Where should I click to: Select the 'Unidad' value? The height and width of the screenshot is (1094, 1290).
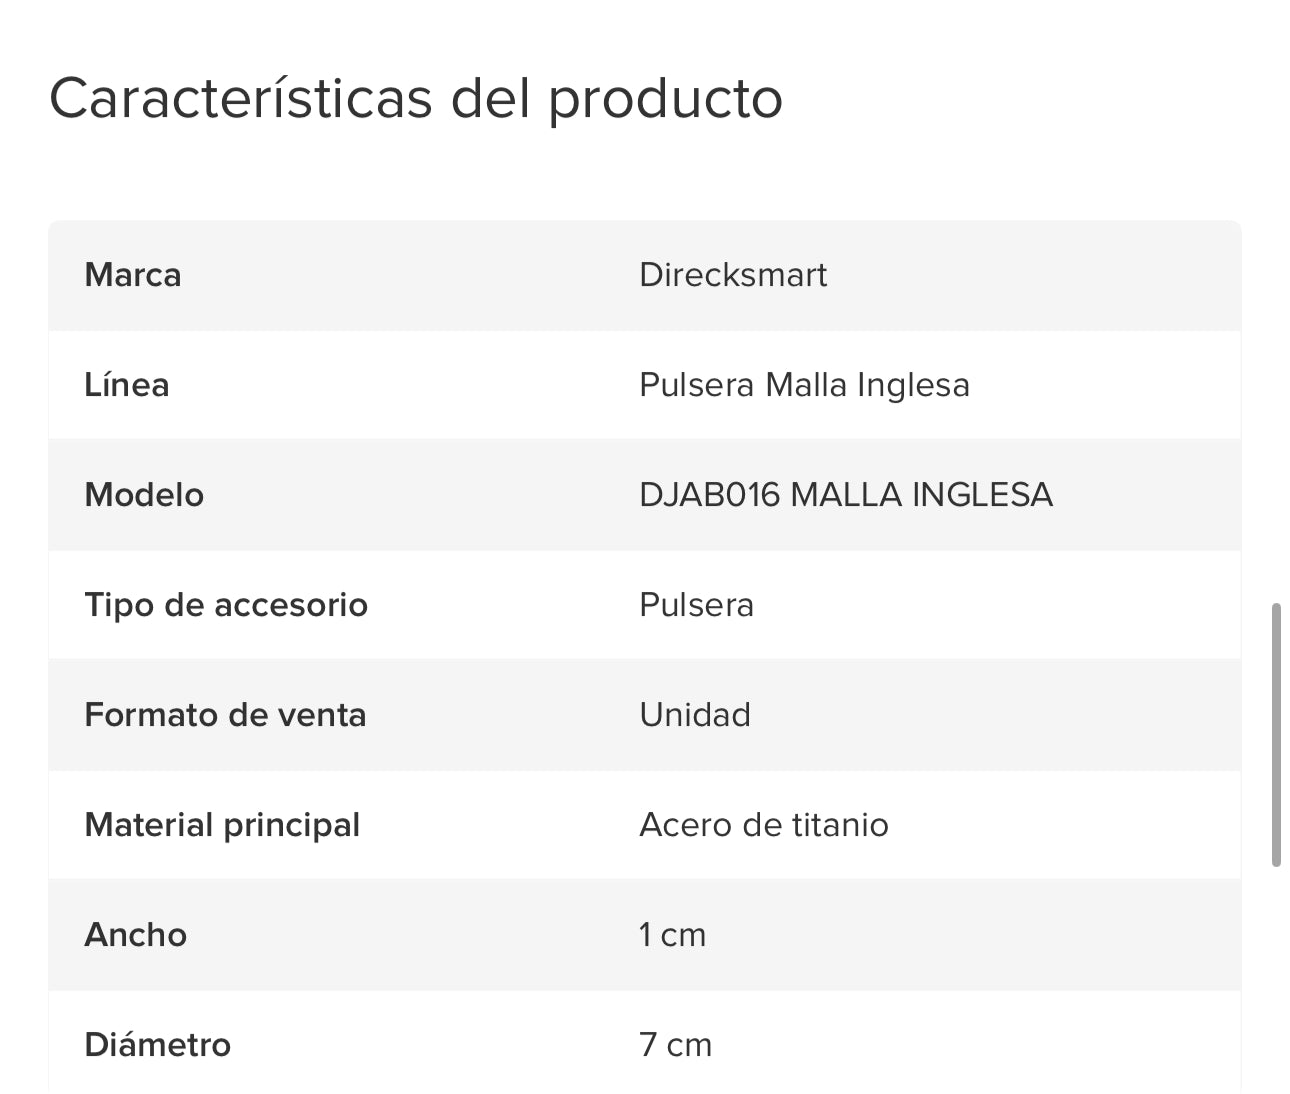695,715
